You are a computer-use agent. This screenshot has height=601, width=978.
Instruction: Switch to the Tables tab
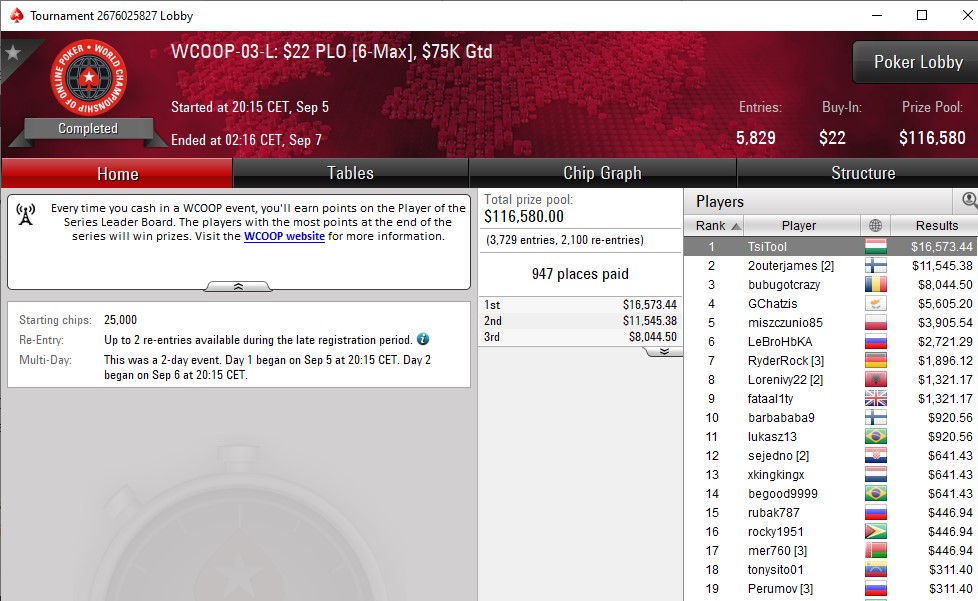[351, 173]
